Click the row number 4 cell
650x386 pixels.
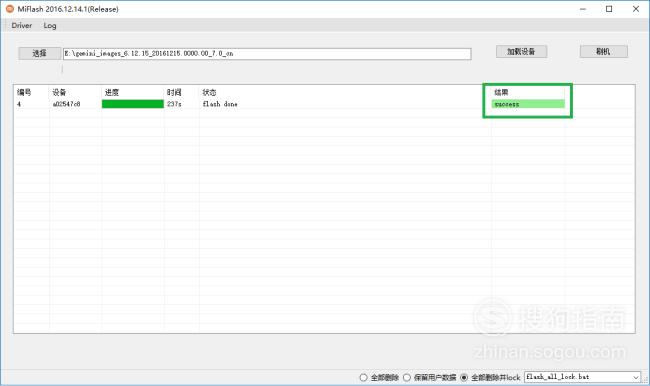19,104
